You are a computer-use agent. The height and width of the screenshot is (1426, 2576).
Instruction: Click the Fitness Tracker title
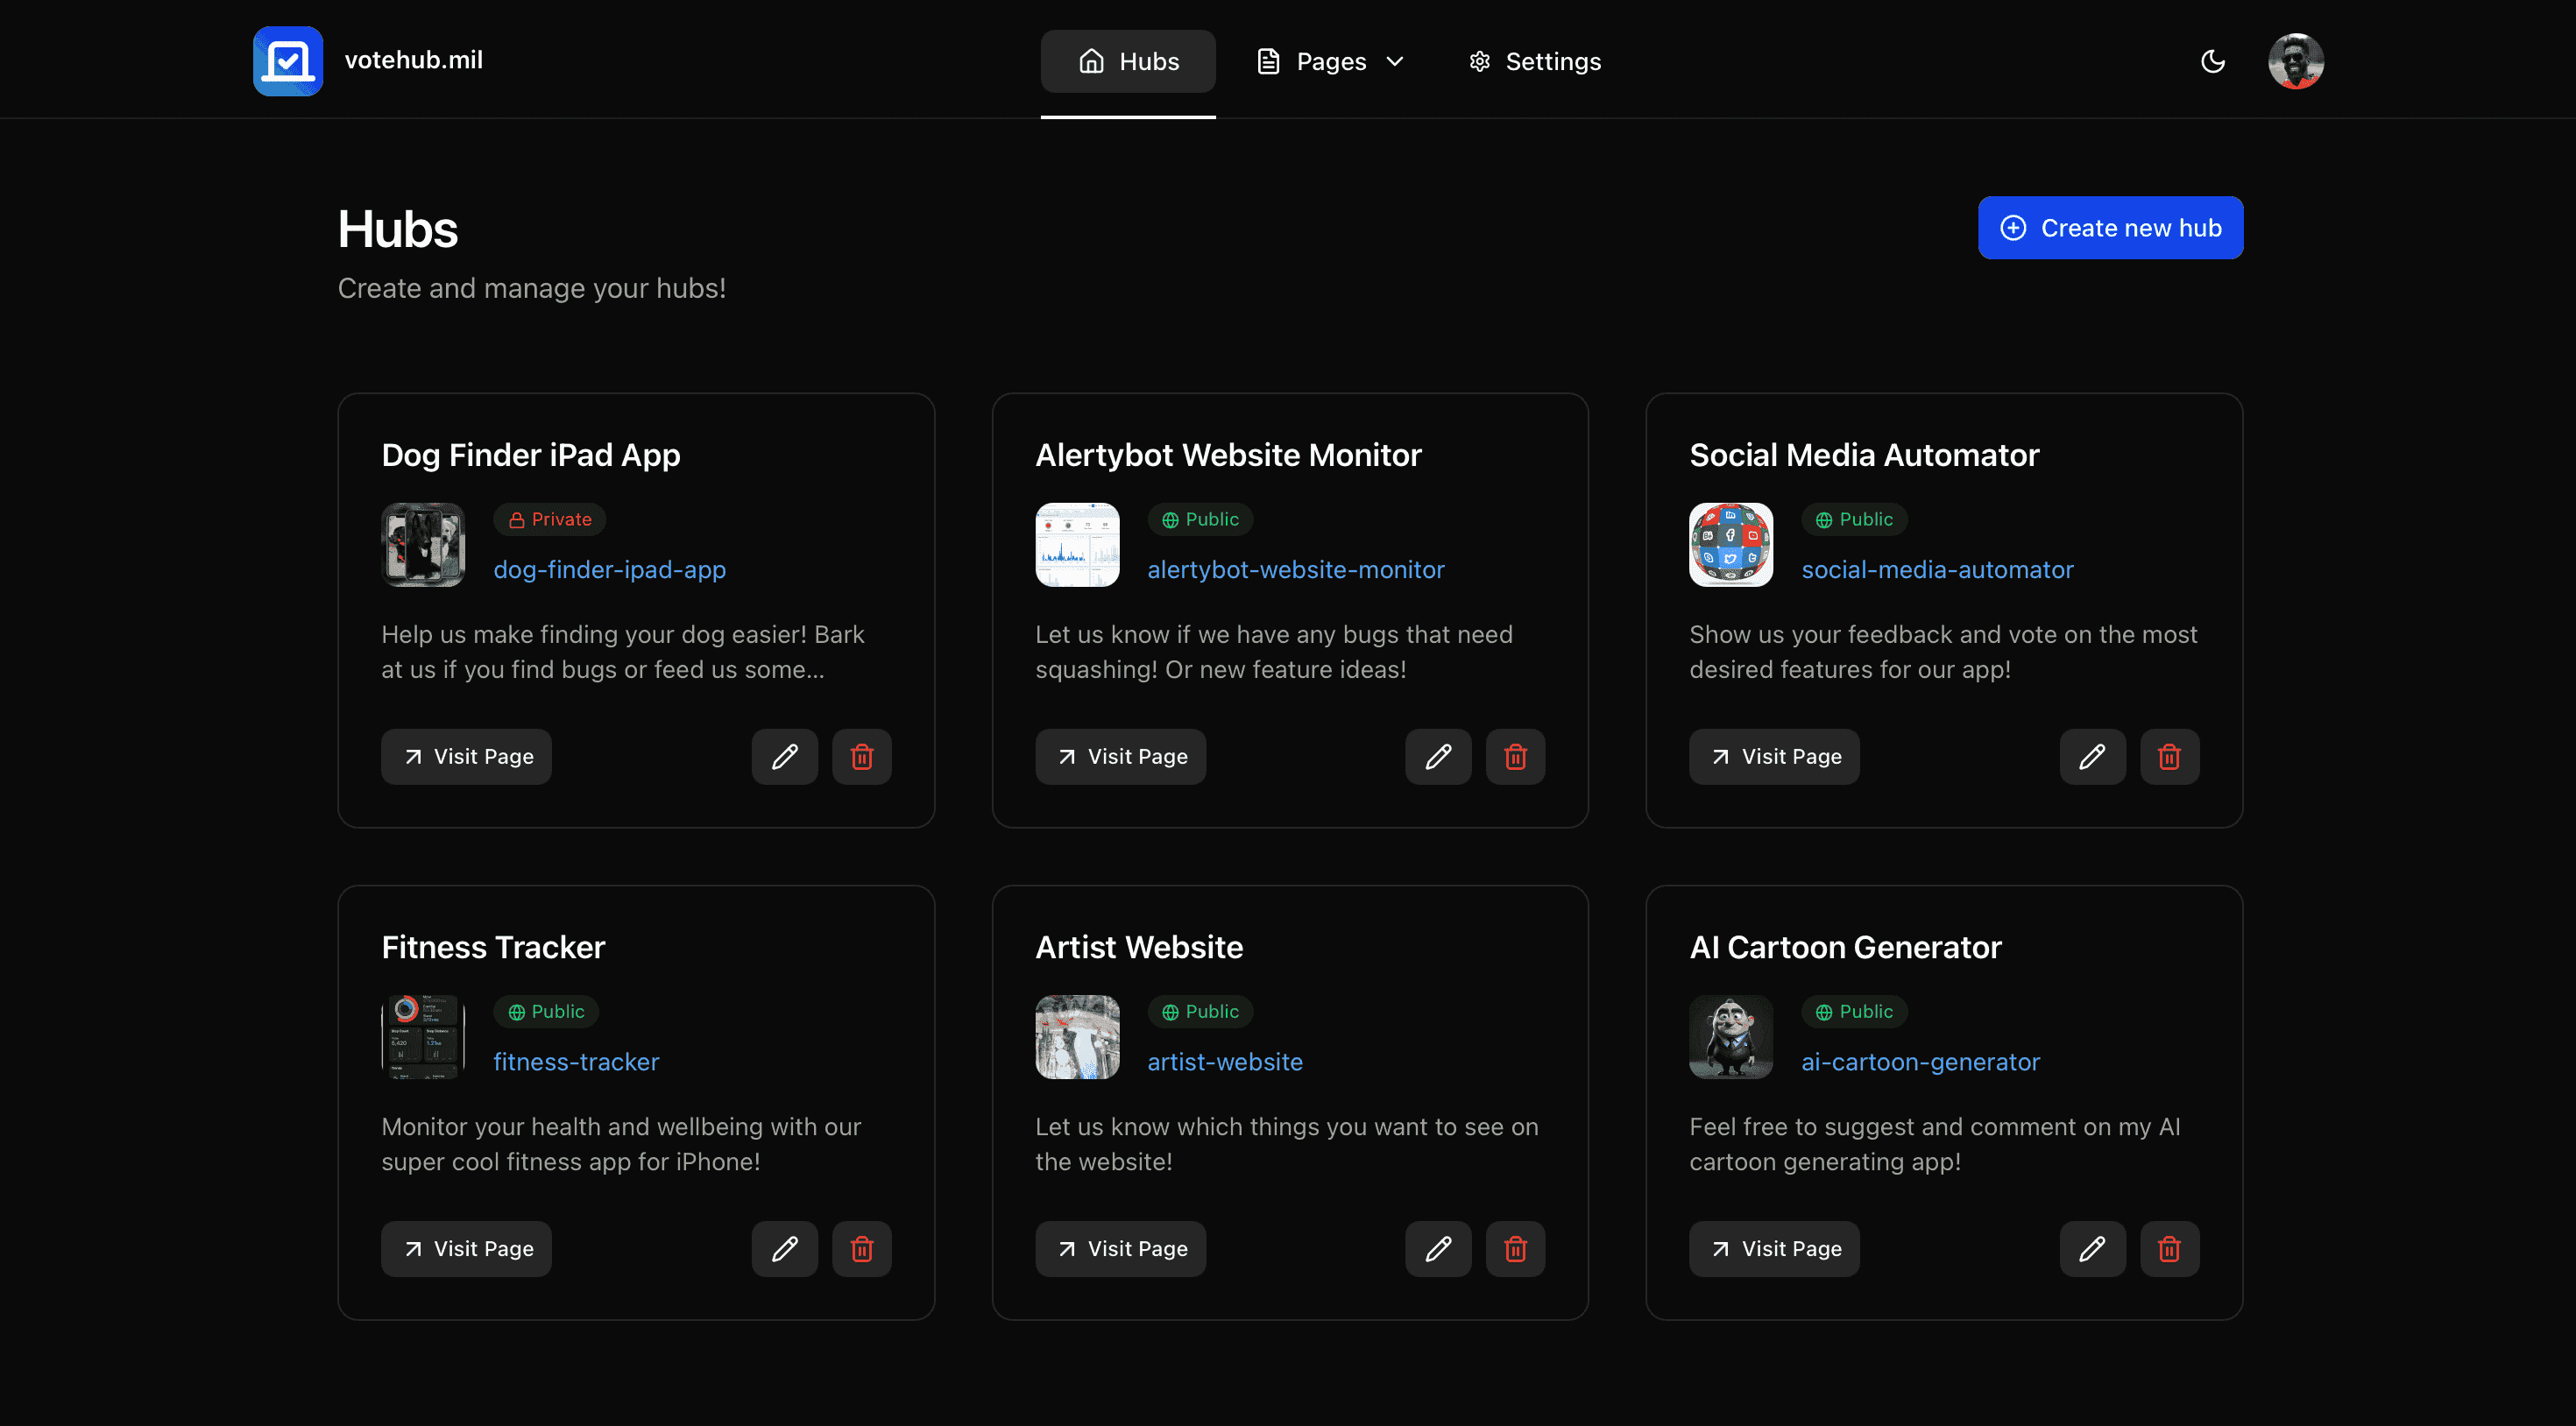click(493, 947)
